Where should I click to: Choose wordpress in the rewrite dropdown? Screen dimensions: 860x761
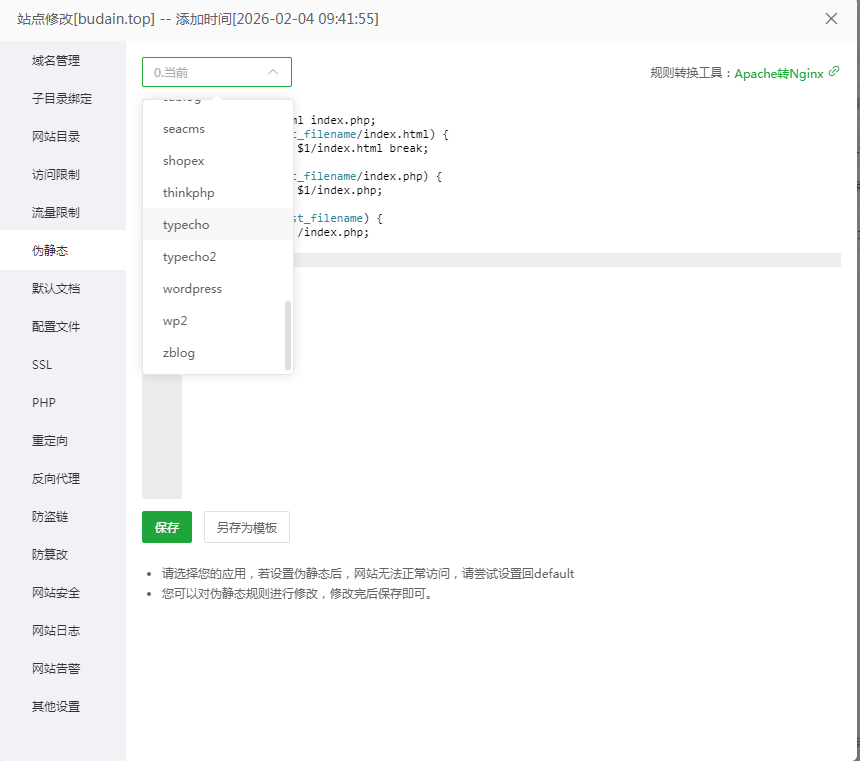192,289
